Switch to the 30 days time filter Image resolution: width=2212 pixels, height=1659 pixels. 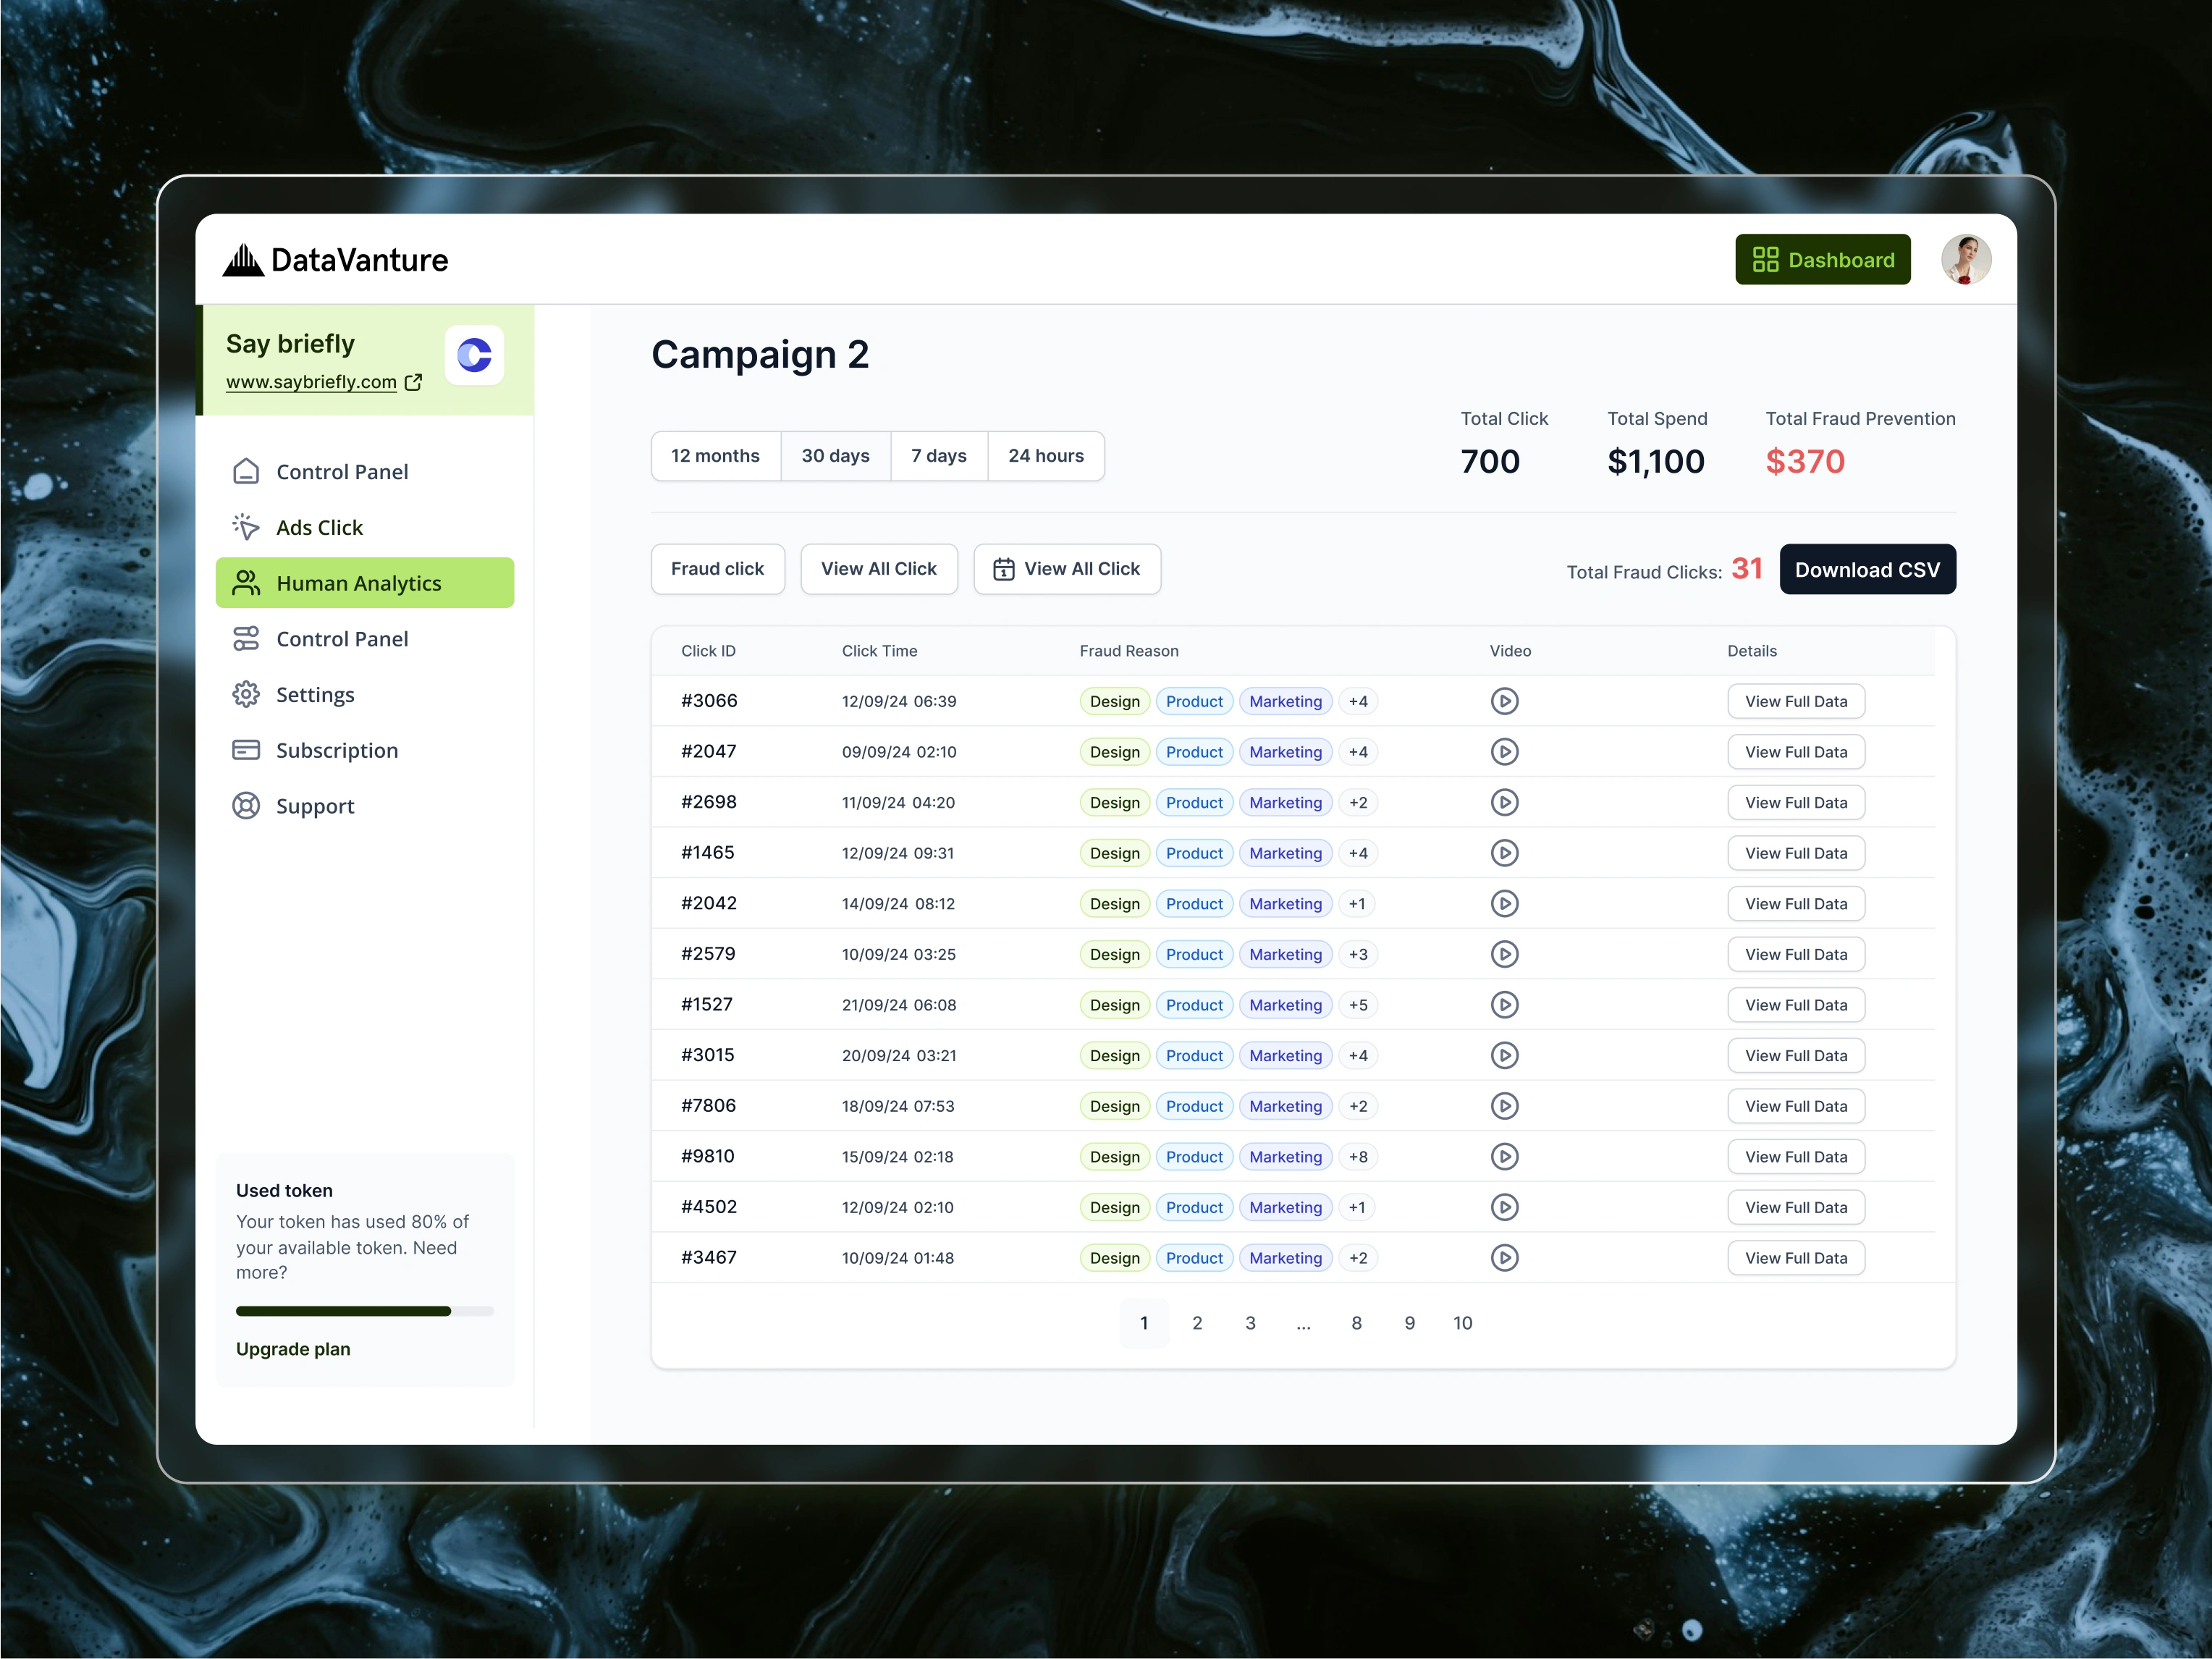(835, 455)
